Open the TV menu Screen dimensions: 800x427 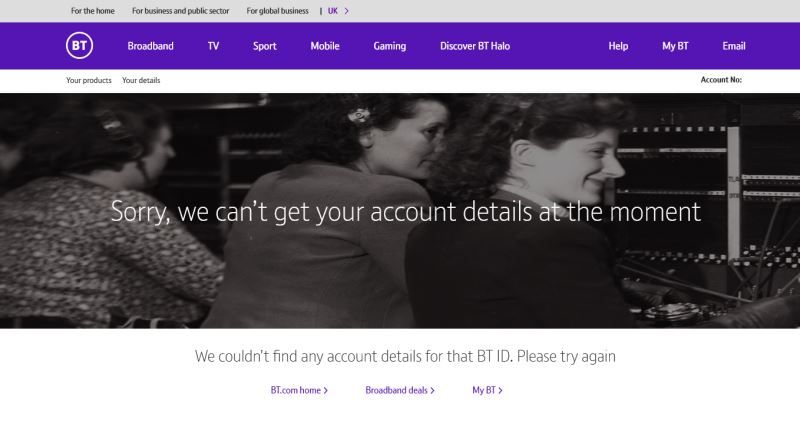click(x=213, y=46)
